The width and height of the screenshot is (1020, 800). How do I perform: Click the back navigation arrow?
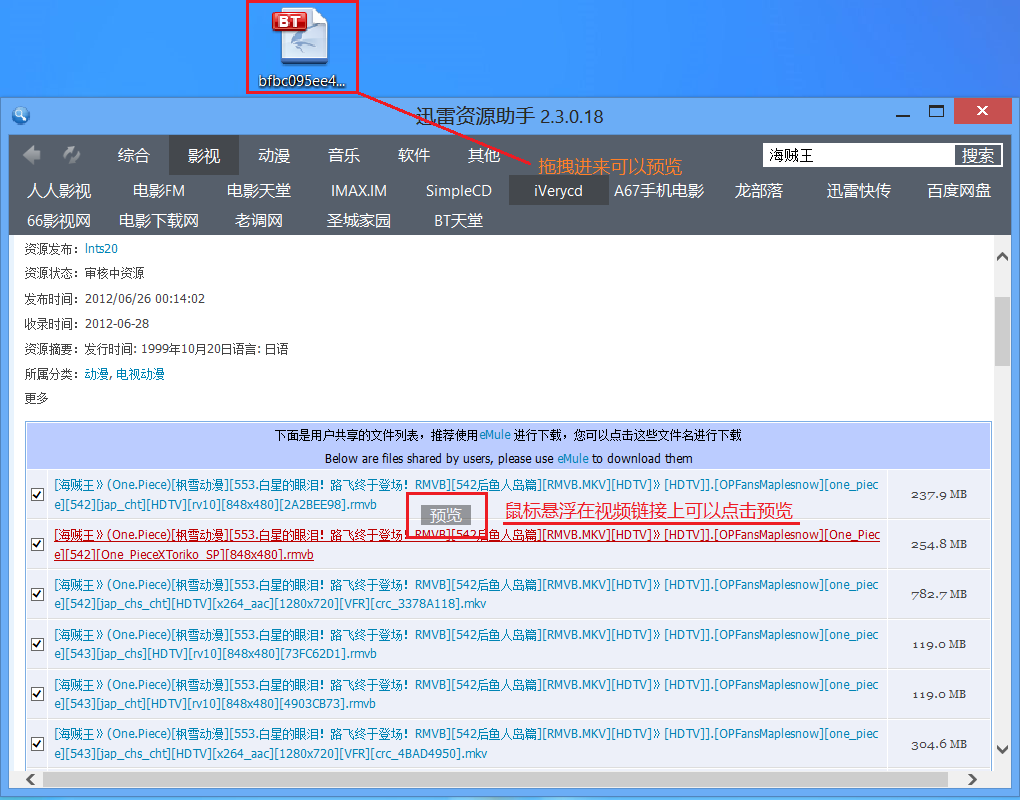pos(30,154)
